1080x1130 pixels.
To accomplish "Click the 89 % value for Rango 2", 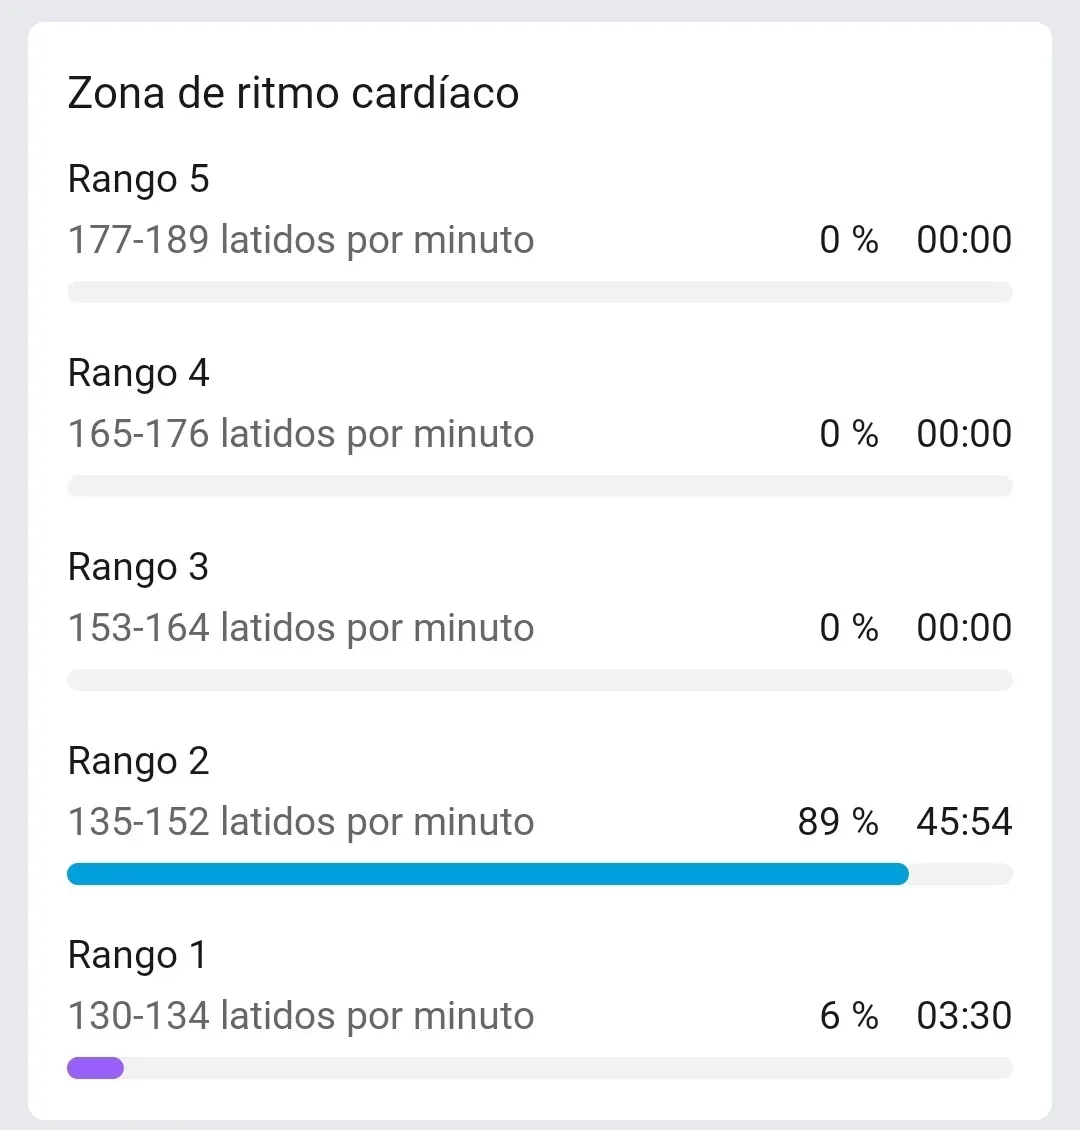I will [838, 822].
